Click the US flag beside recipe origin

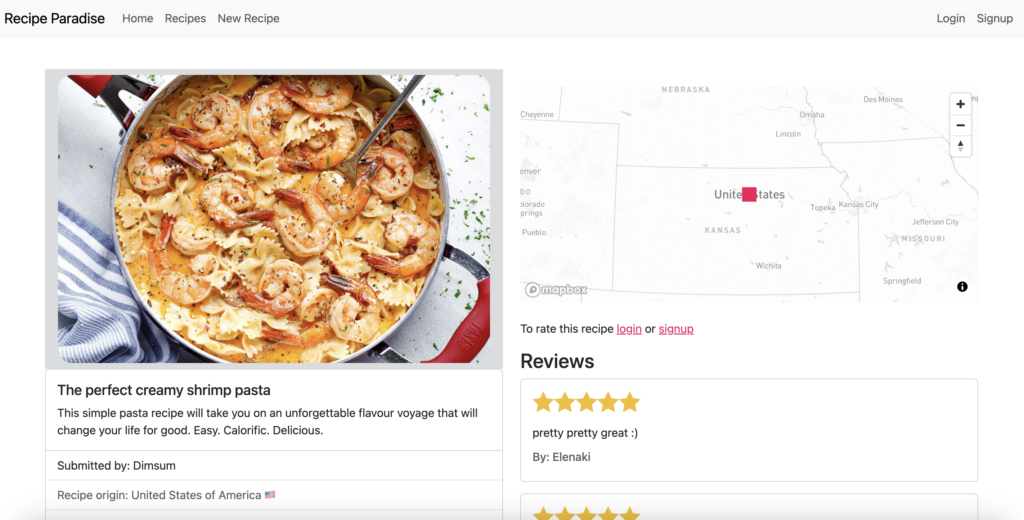click(270, 495)
